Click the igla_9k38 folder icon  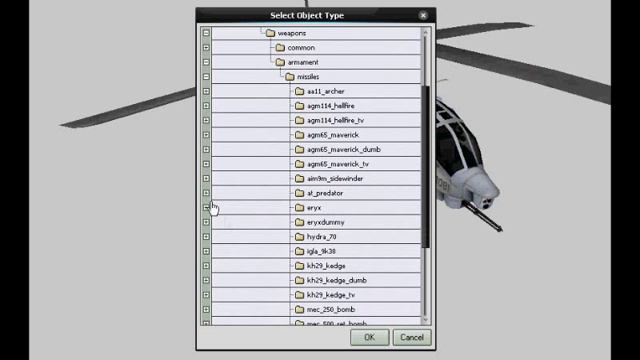click(300, 251)
